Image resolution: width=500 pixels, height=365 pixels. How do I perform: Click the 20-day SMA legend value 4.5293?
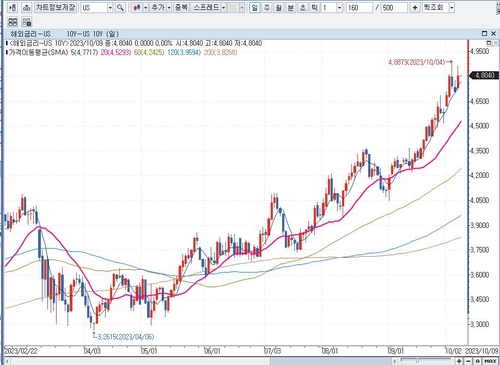click(116, 52)
